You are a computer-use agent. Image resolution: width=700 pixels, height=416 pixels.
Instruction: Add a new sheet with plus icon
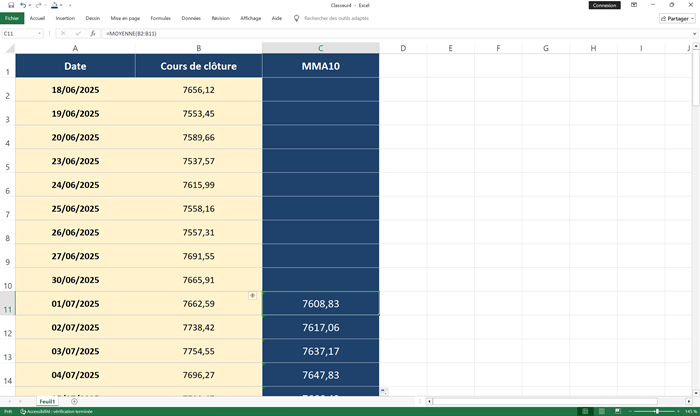74,401
